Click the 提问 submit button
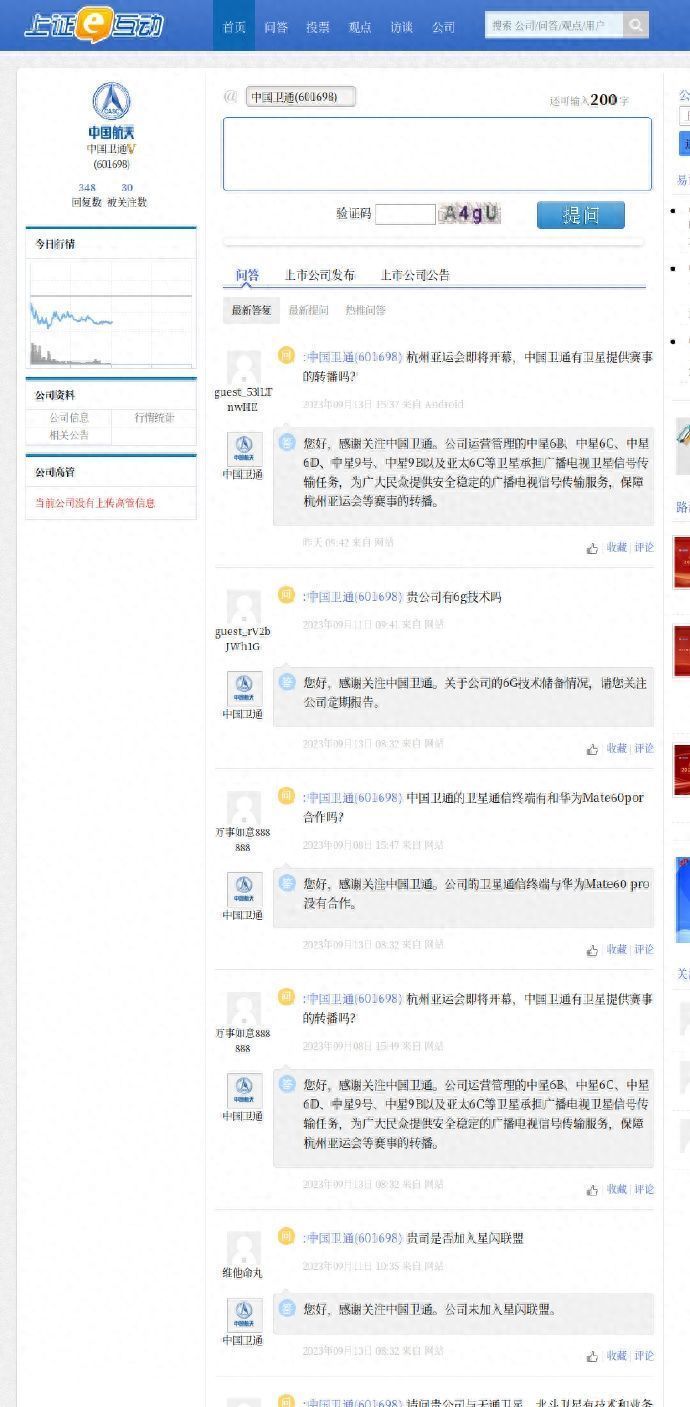This screenshot has height=1407, width=690. pyautogui.click(x=581, y=215)
